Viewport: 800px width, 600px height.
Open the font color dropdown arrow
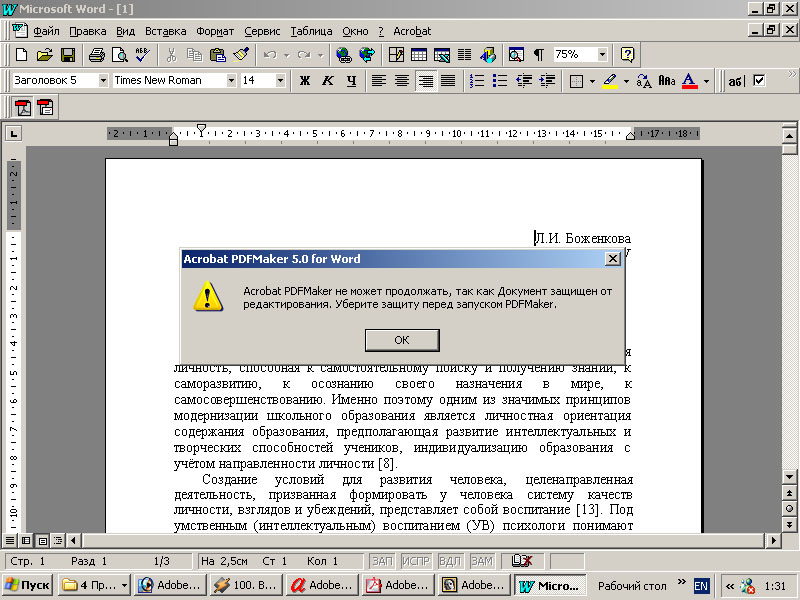706,81
